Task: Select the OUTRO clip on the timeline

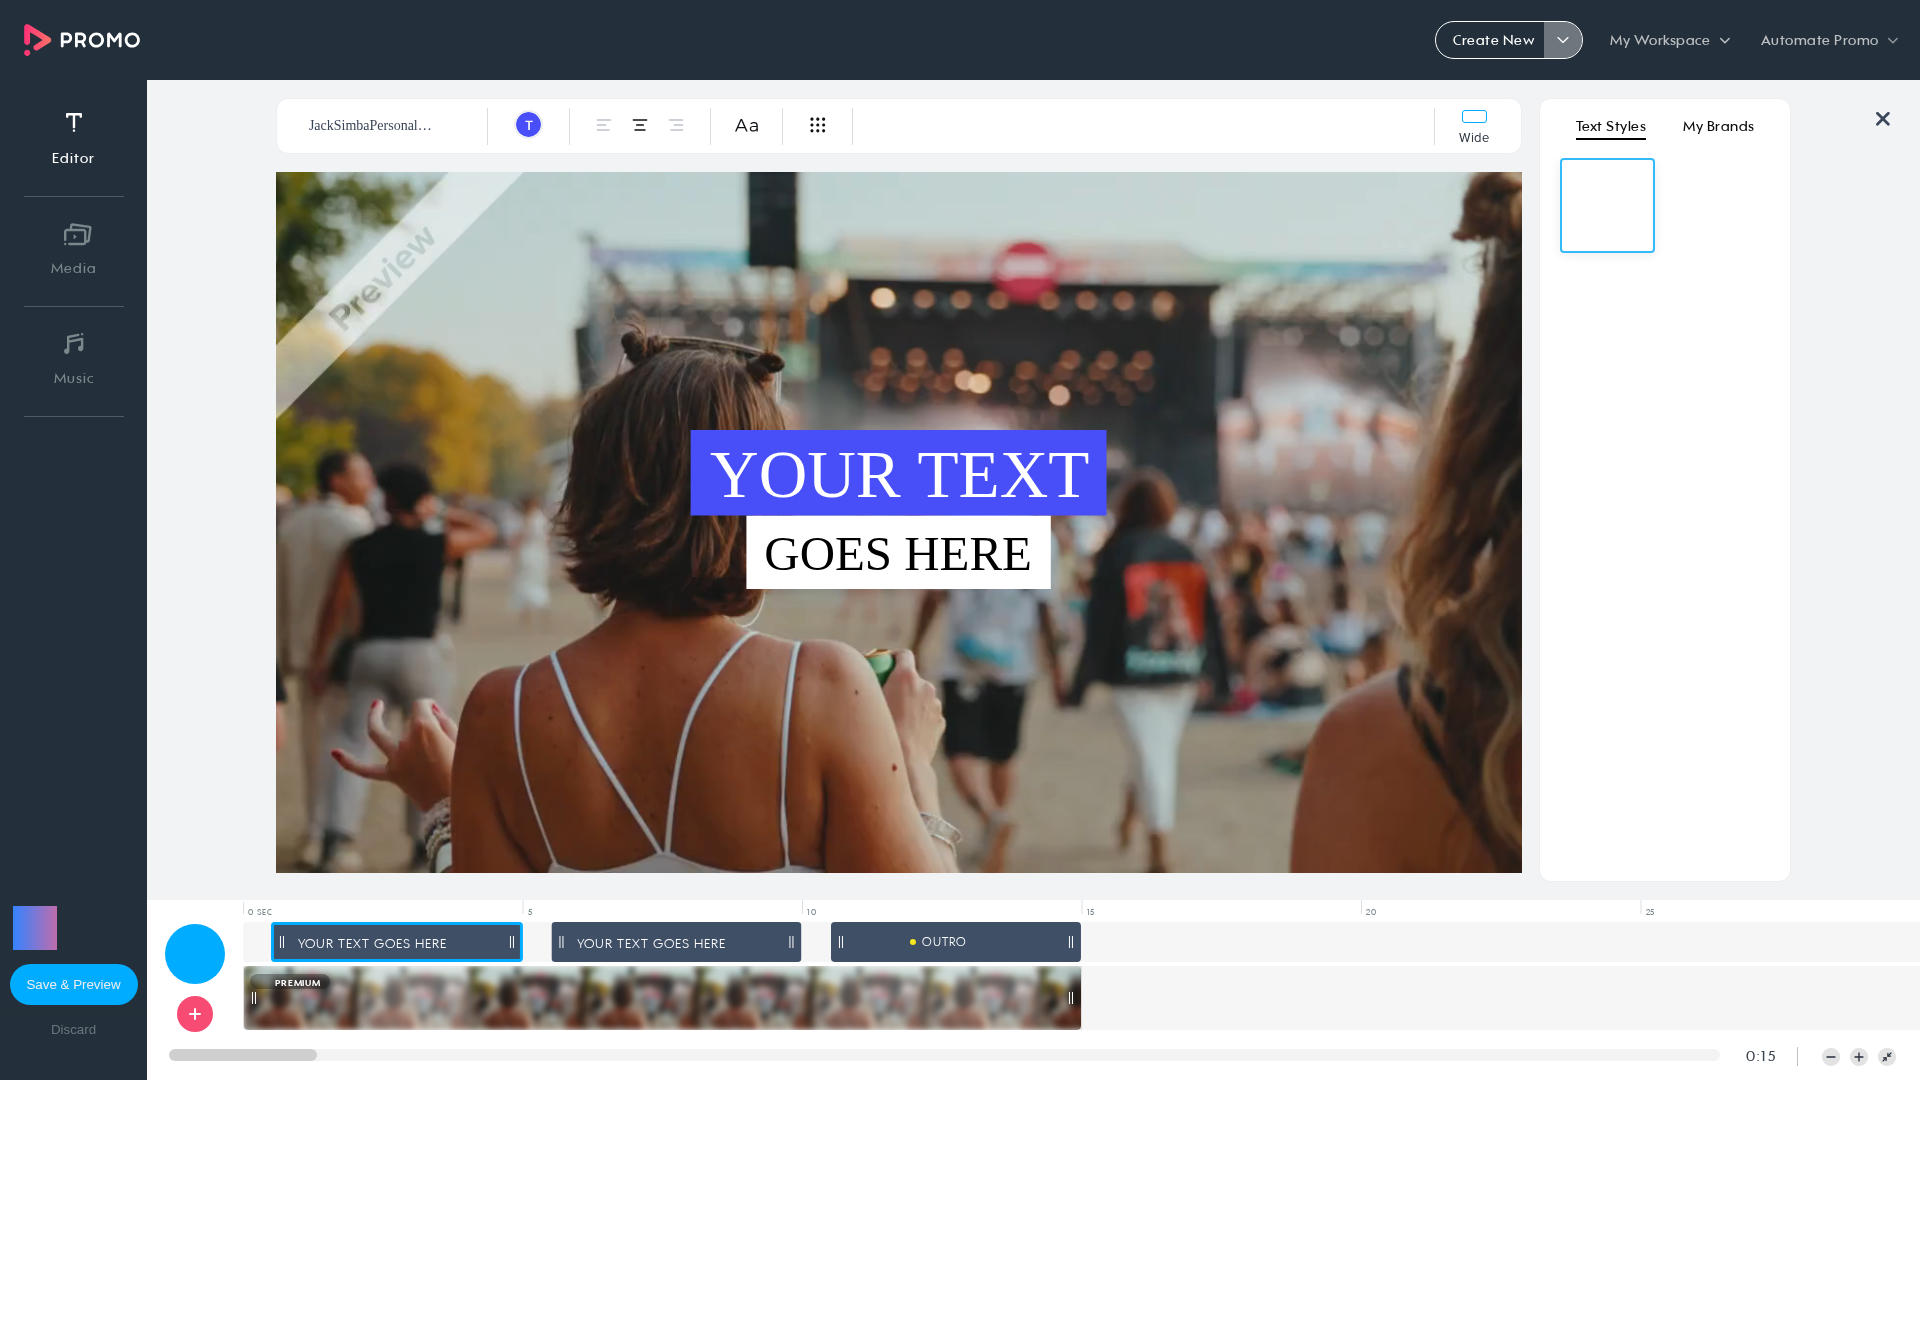Action: click(x=956, y=942)
